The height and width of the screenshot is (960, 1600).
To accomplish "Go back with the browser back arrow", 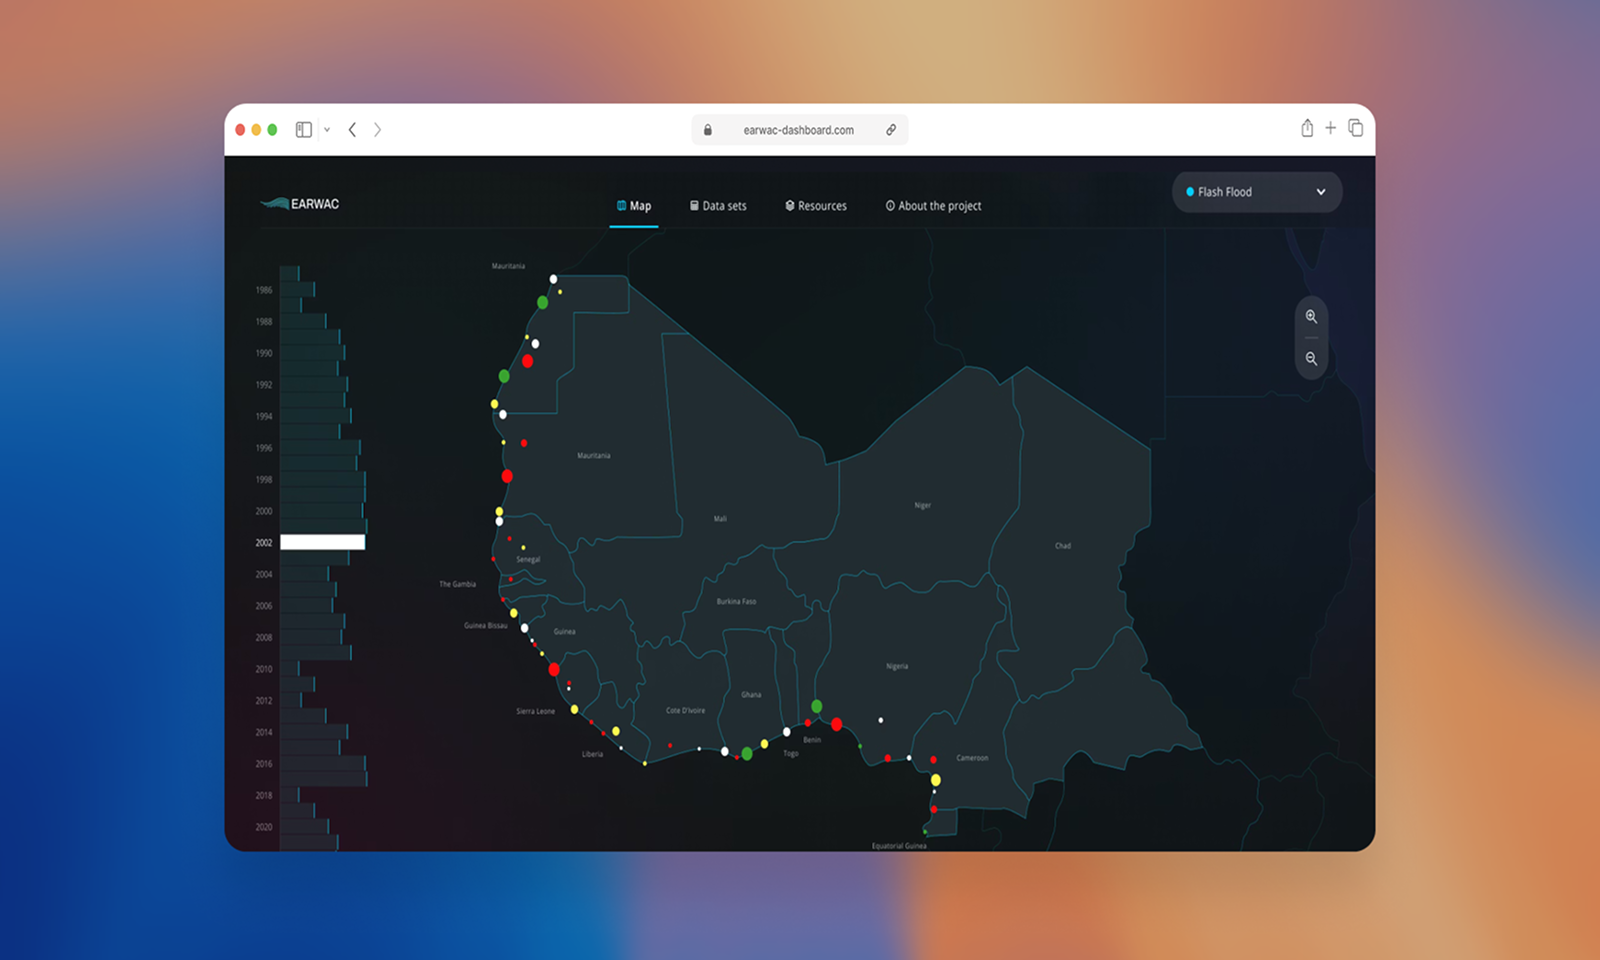I will coord(352,130).
